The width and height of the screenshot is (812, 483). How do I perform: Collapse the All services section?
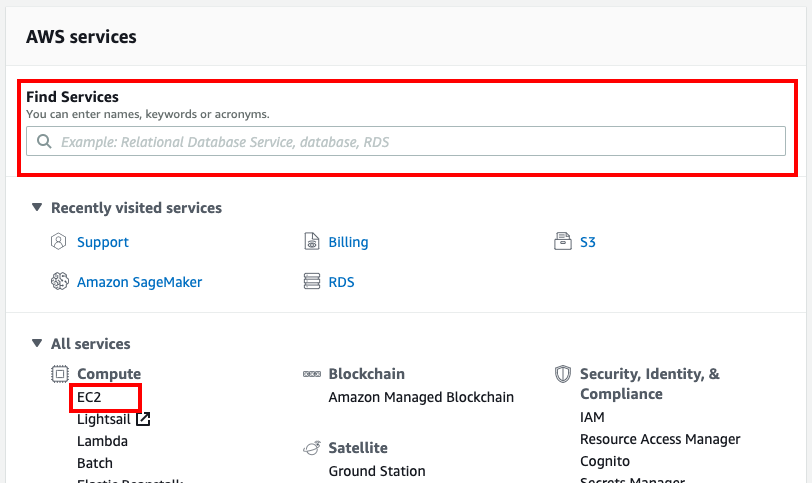[37, 343]
